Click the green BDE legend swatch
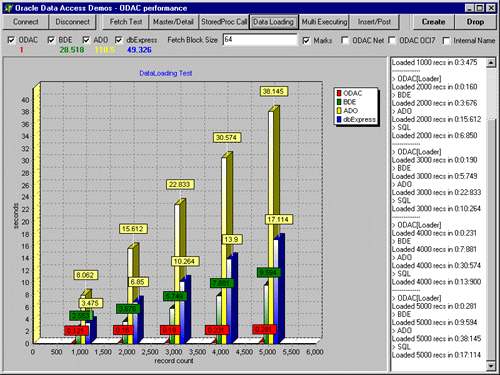The image size is (500, 375). (x=339, y=102)
